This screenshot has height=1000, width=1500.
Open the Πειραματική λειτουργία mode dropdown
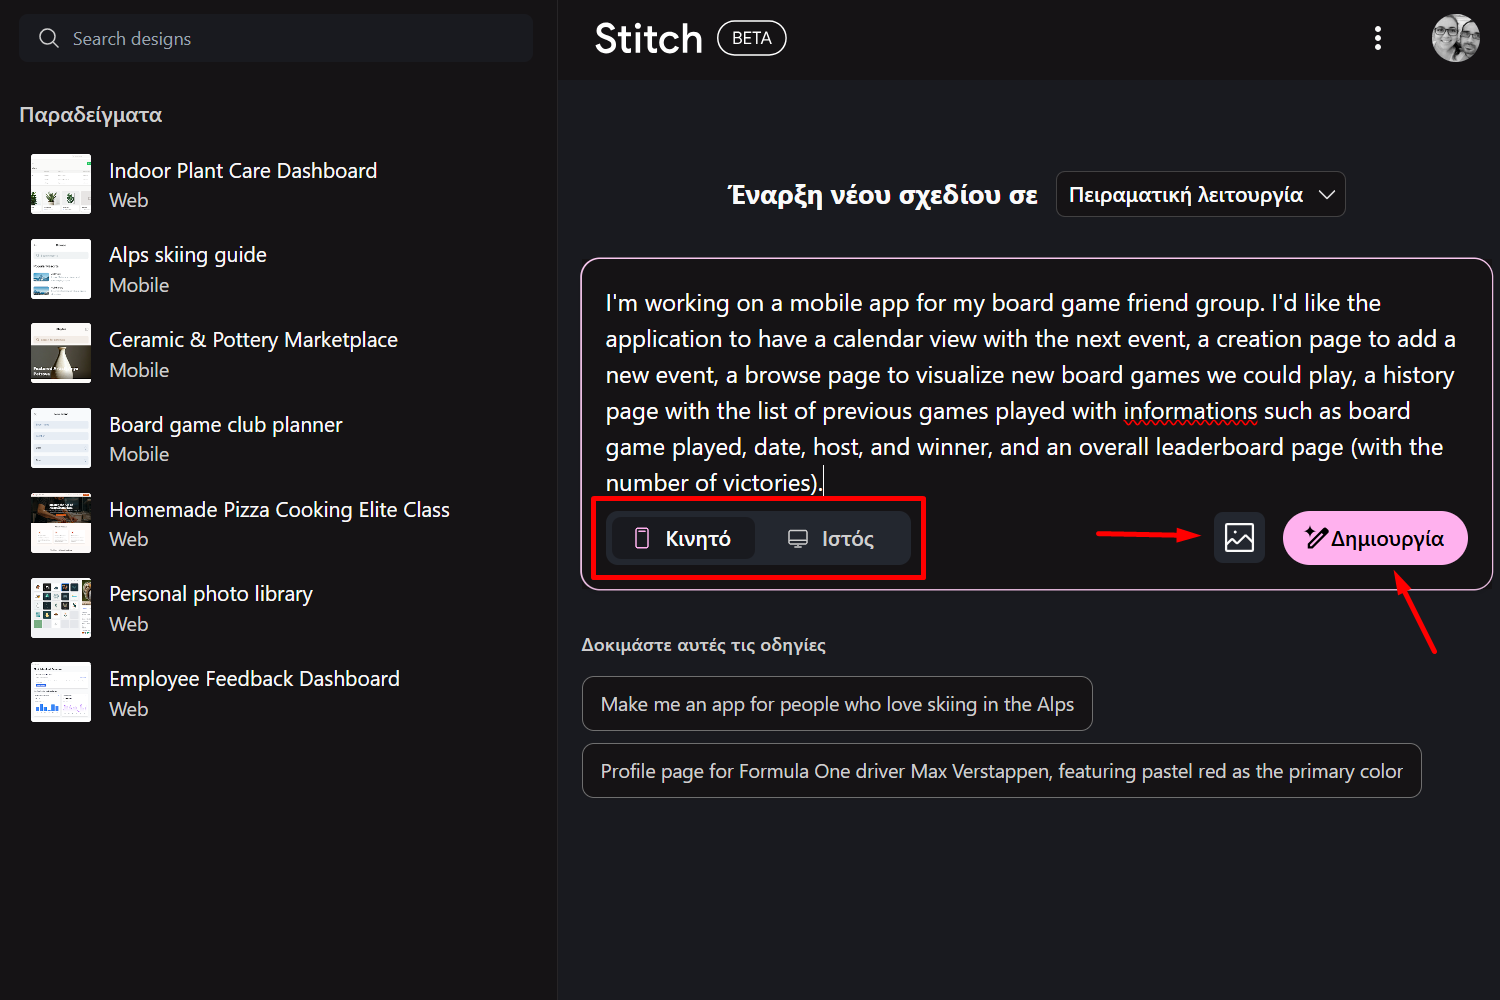[1200, 194]
